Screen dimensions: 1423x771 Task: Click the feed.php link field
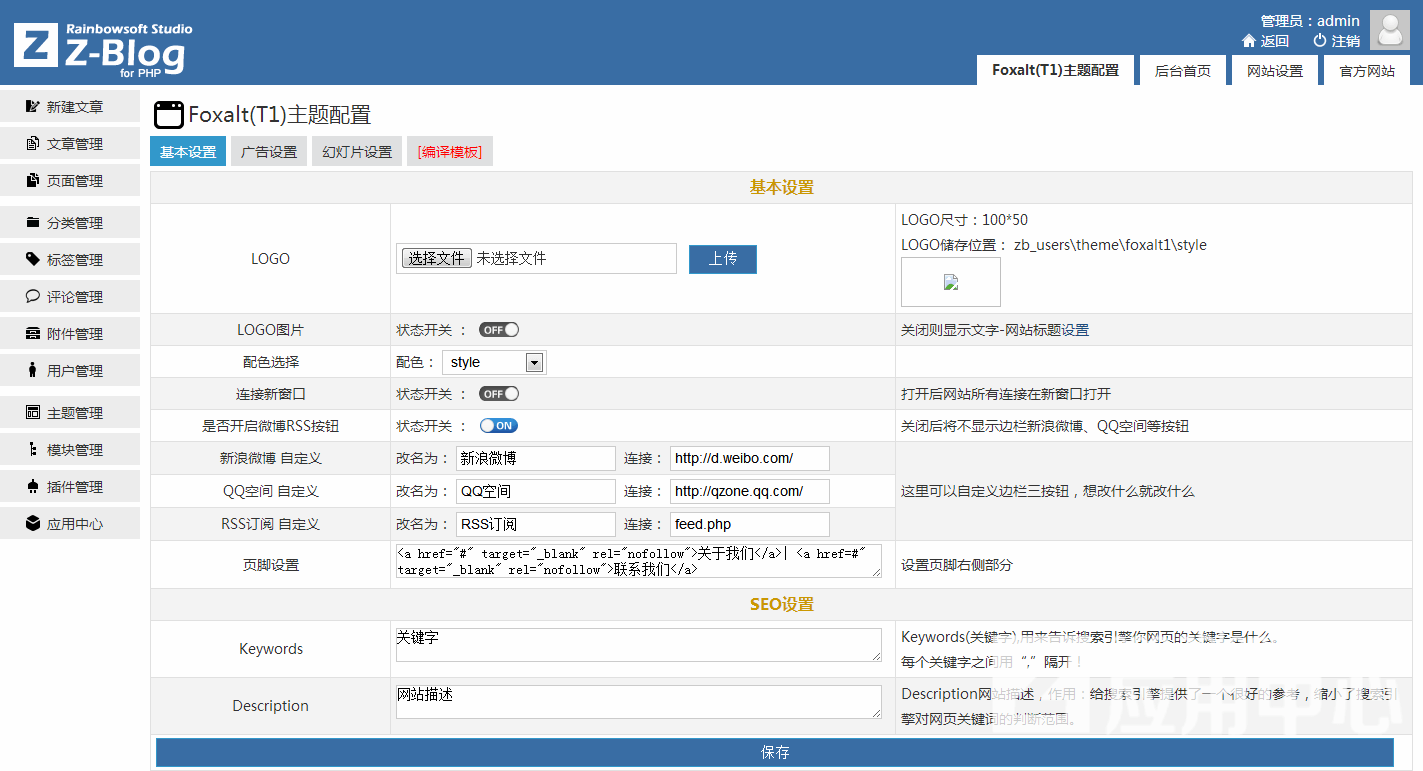click(750, 524)
